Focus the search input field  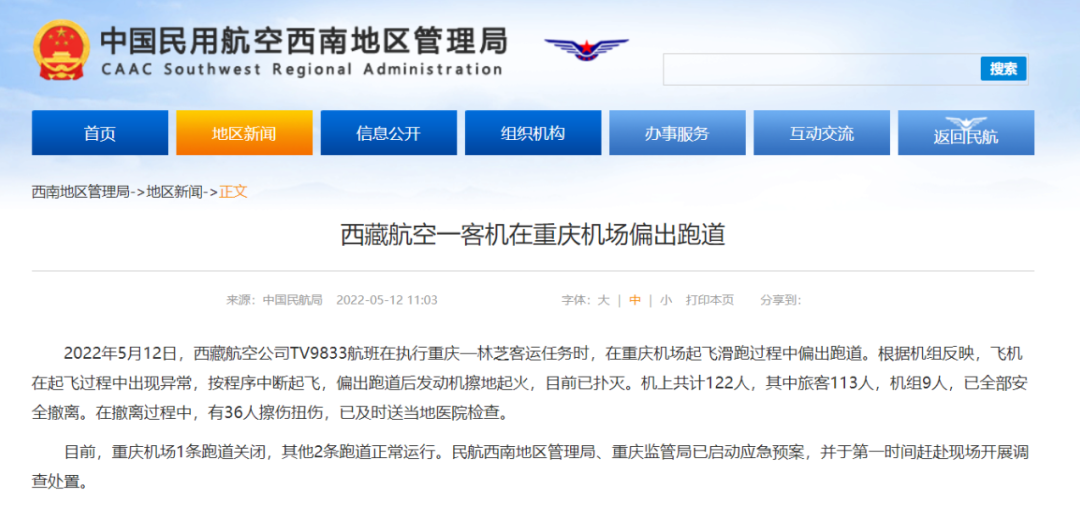[821, 69]
